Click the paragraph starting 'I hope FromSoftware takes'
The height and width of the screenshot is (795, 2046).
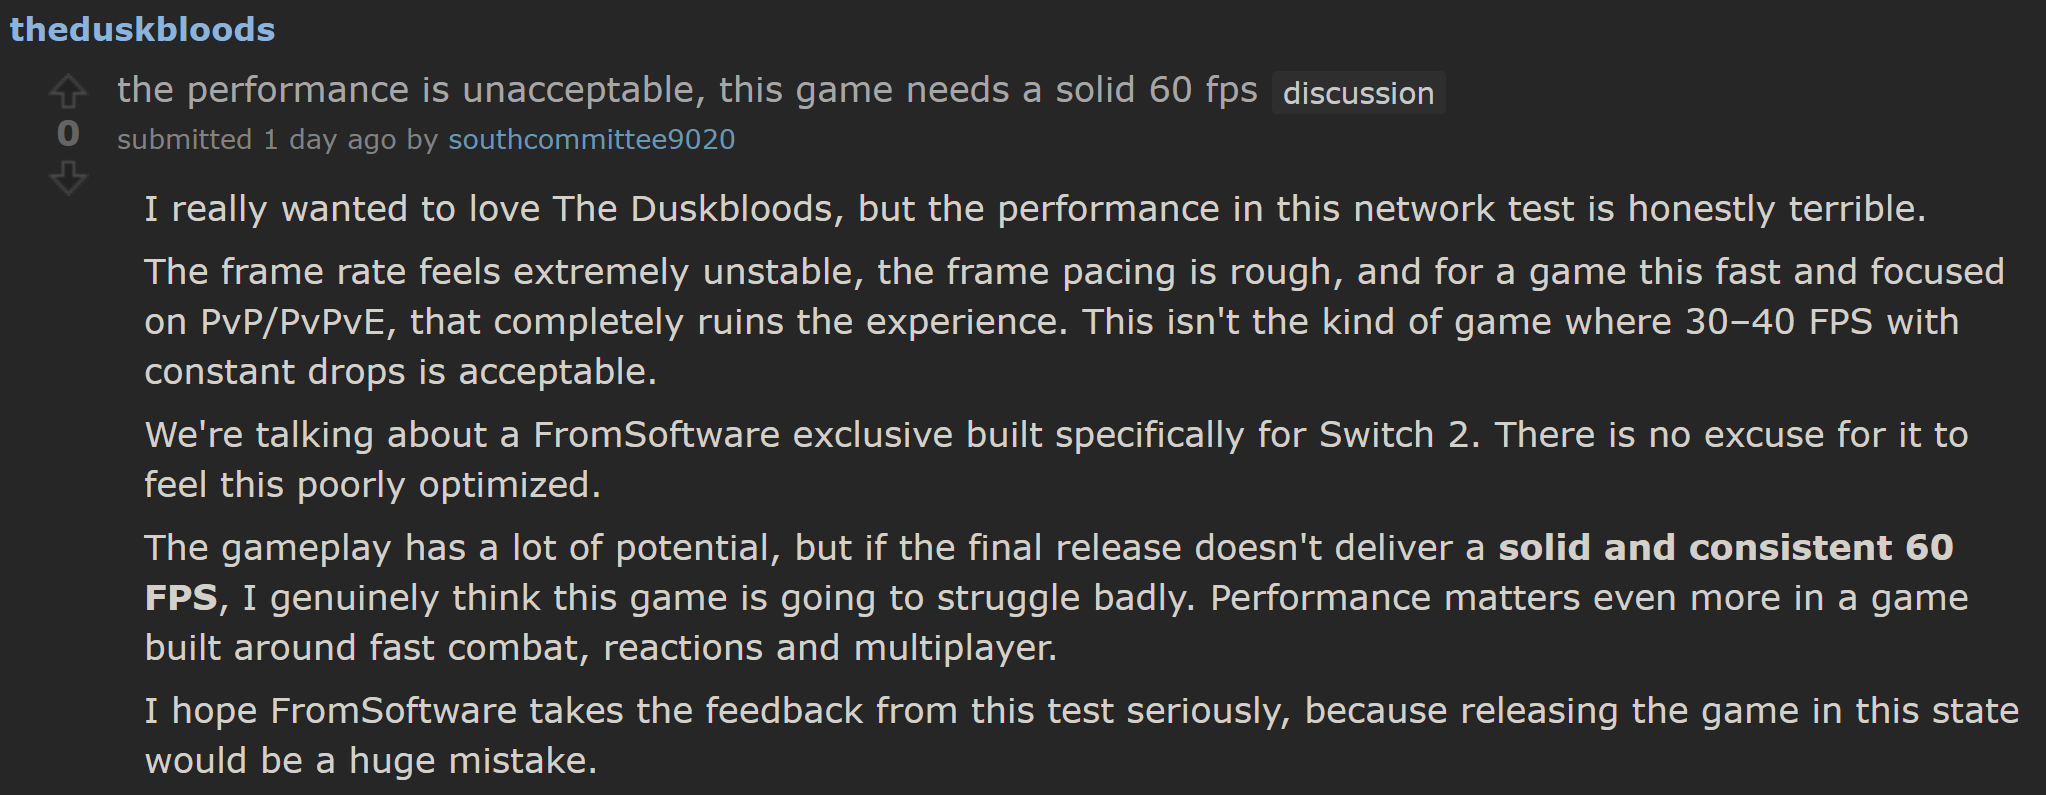[1081, 735]
